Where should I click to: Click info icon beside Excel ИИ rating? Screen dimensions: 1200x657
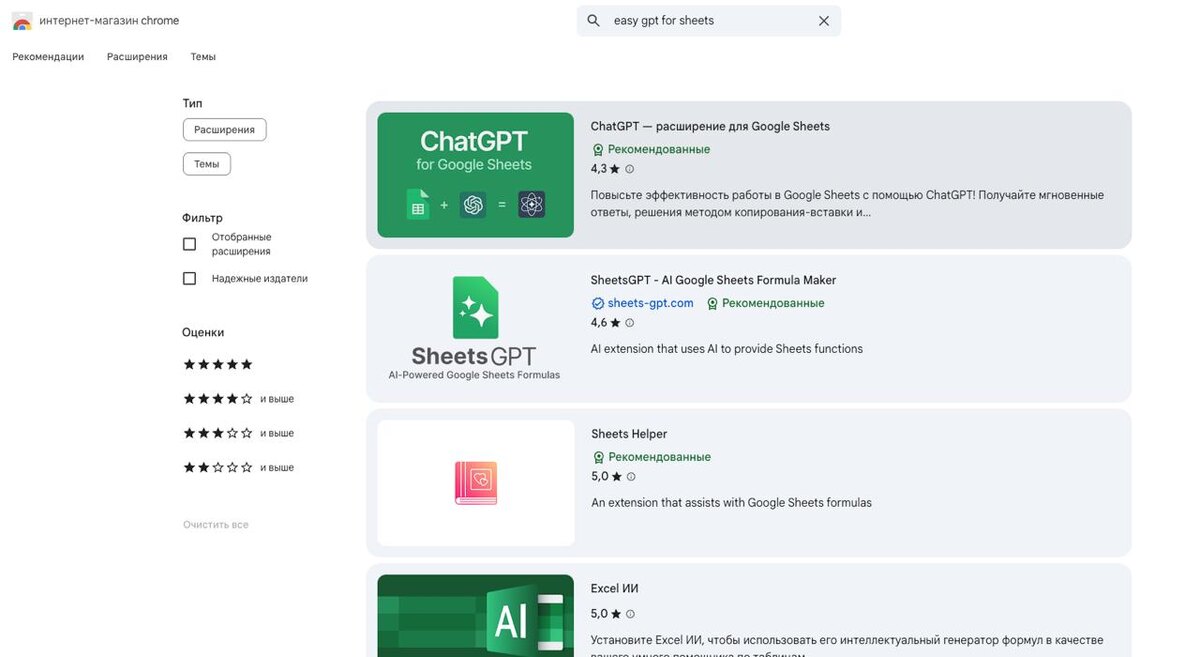tap(630, 614)
